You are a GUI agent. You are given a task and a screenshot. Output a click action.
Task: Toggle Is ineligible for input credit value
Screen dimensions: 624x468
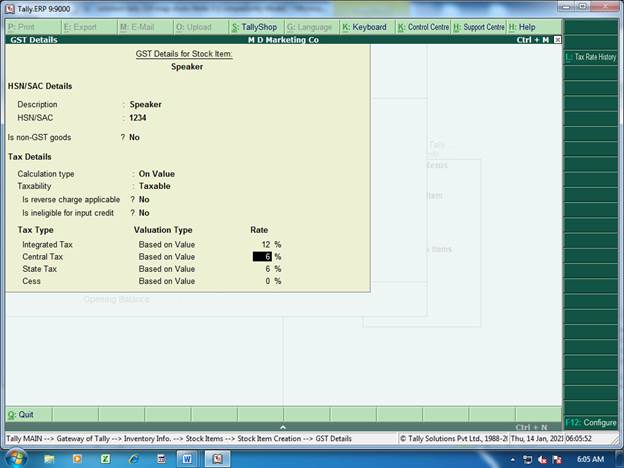pyautogui.click(x=144, y=213)
